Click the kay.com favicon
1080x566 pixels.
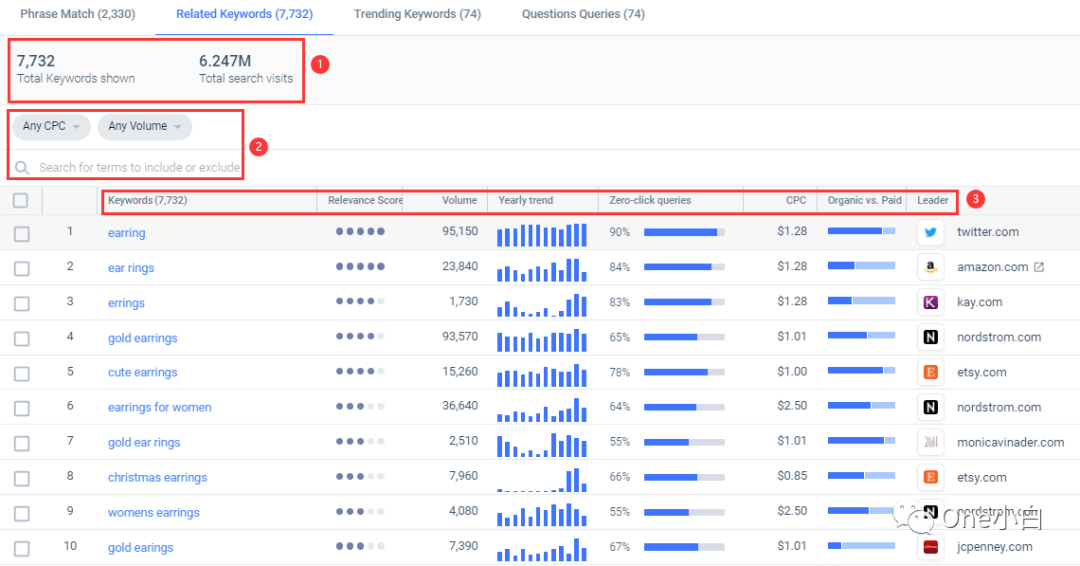point(931,302)
